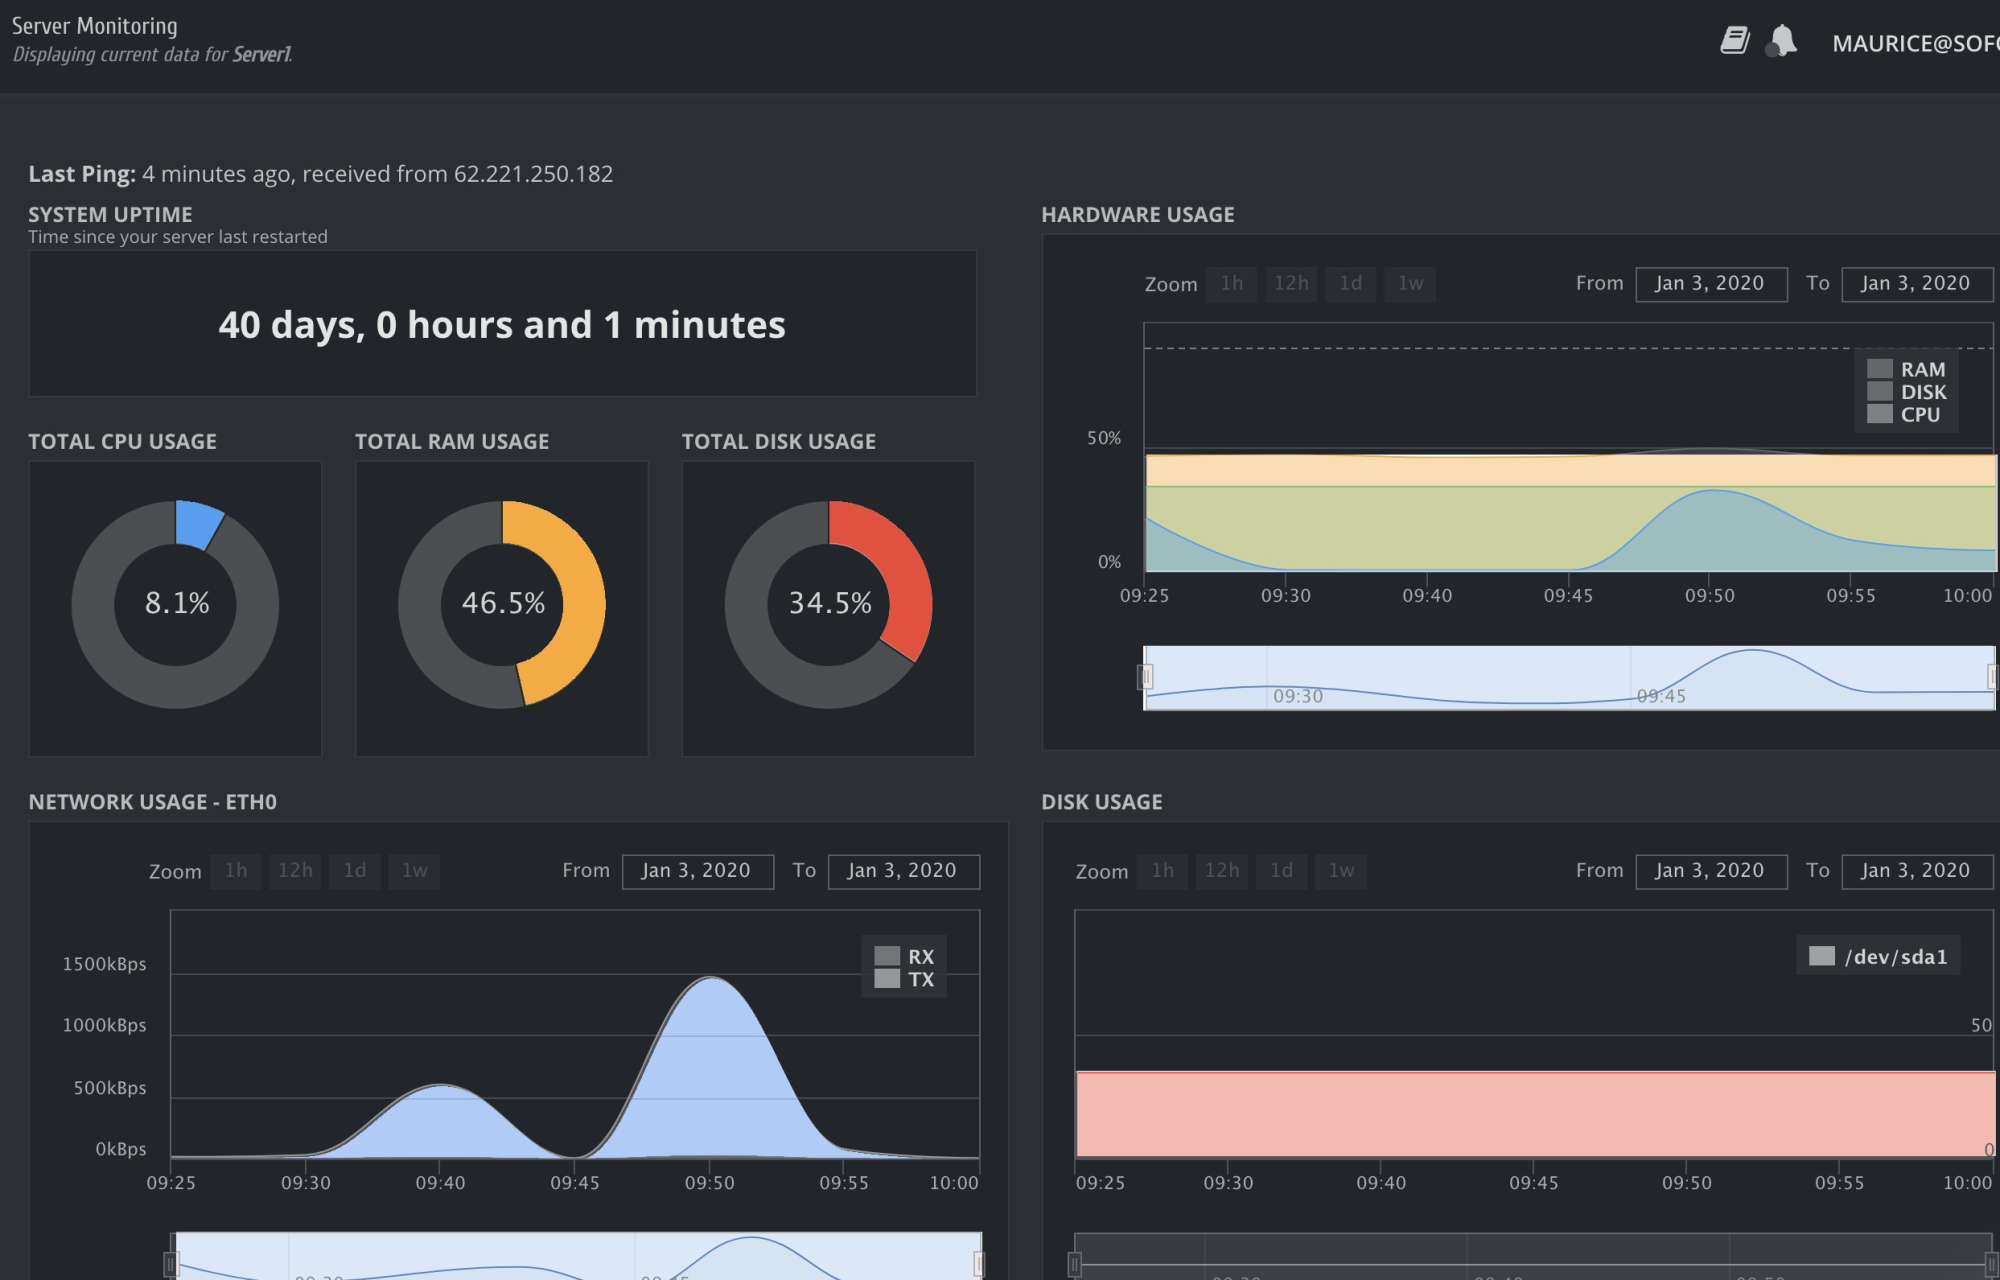Select 1h zoom in Hardware Usage
Viewport: 2000px width, 1280px height.
click(1231, 283)
